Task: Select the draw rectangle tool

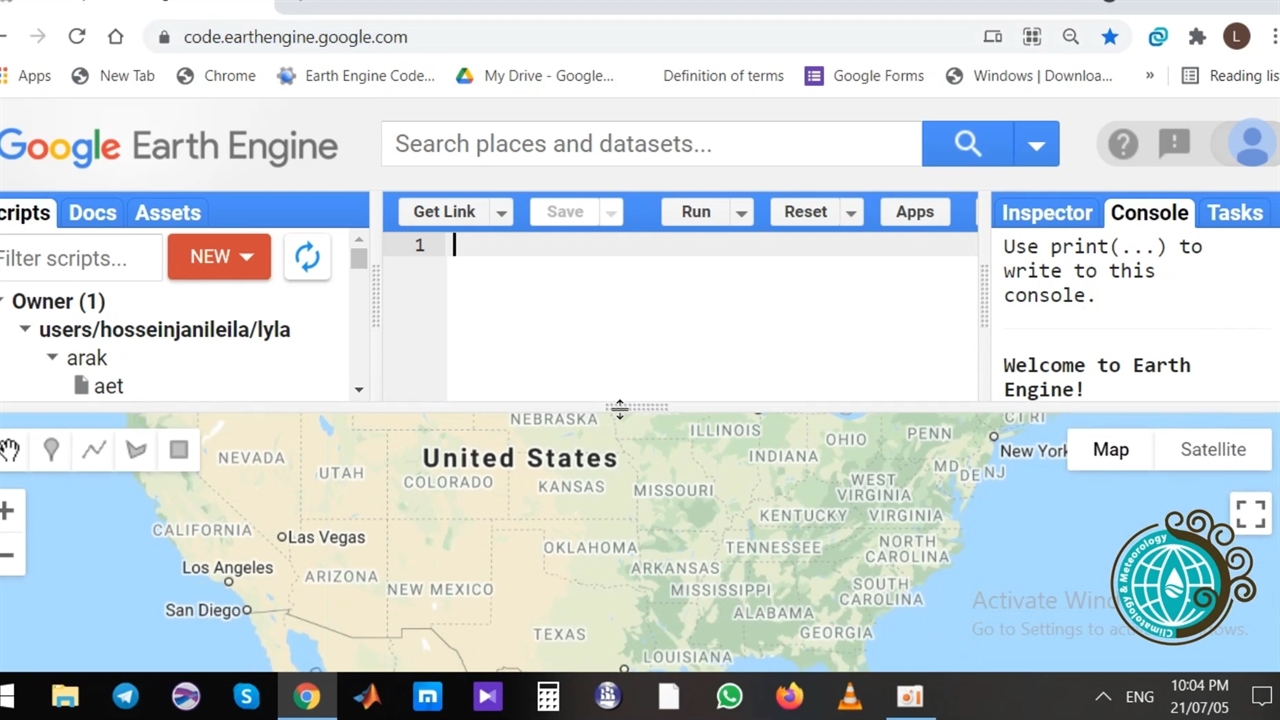Action: [179, 450]
